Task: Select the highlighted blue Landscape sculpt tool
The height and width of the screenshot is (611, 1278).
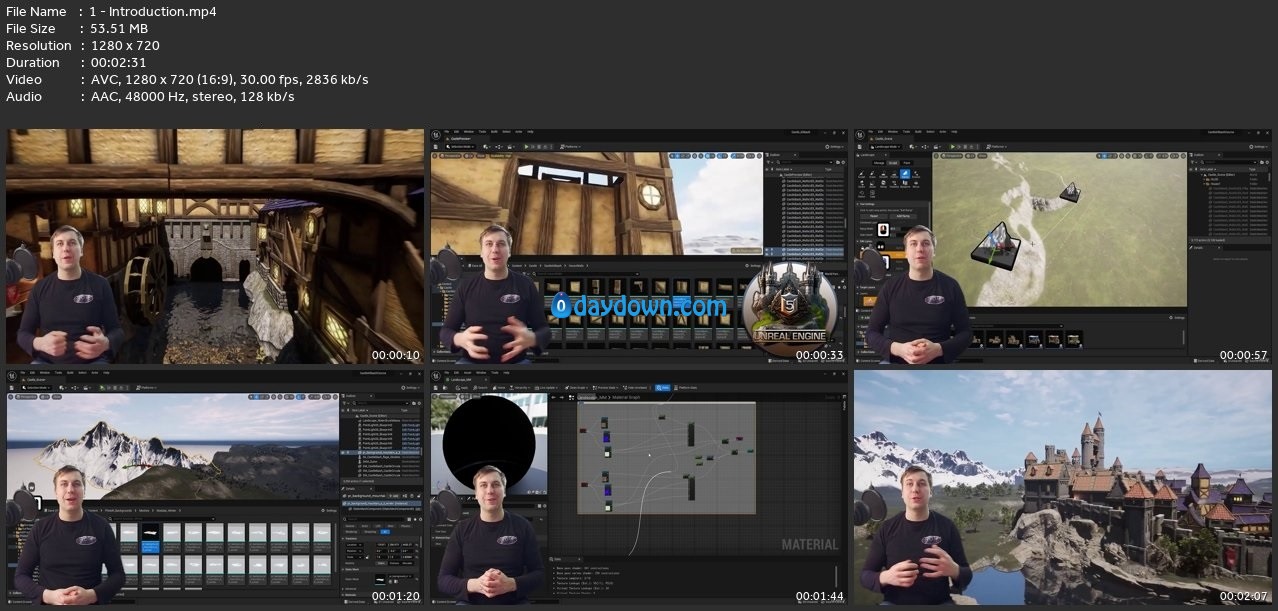Action: pos(904,174)
